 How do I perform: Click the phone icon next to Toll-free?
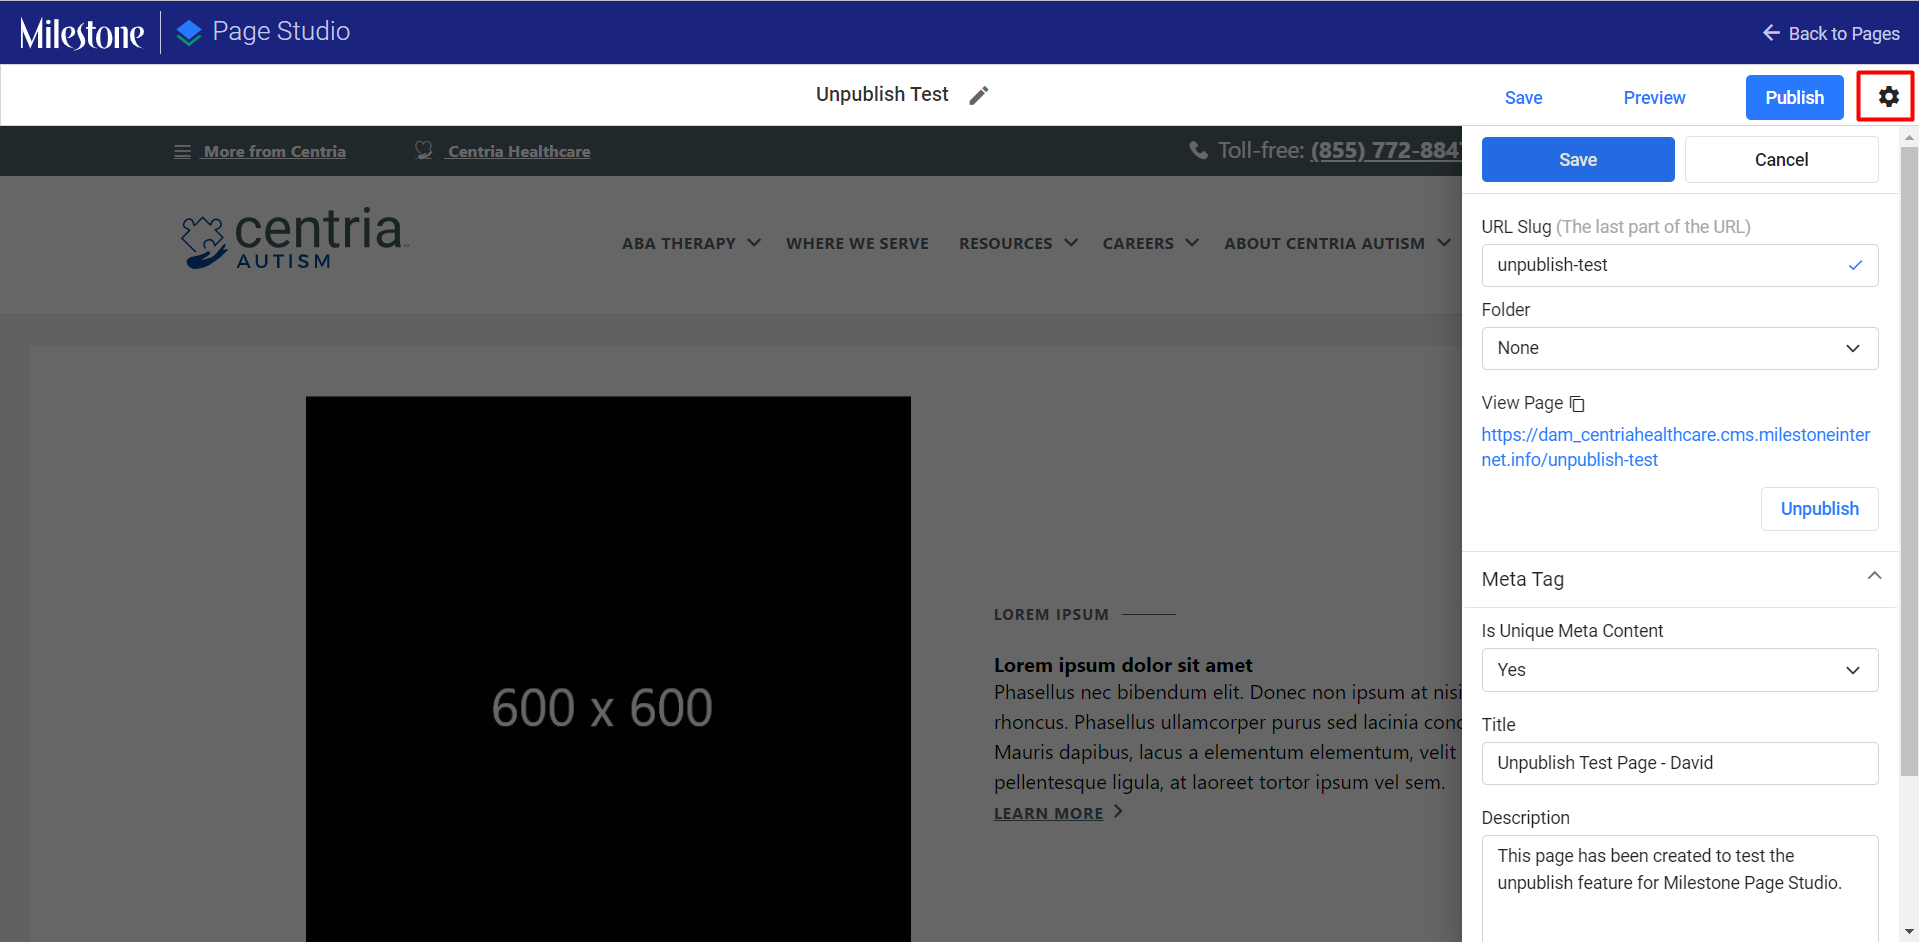pyautogui.click(x=1198, y=150)
